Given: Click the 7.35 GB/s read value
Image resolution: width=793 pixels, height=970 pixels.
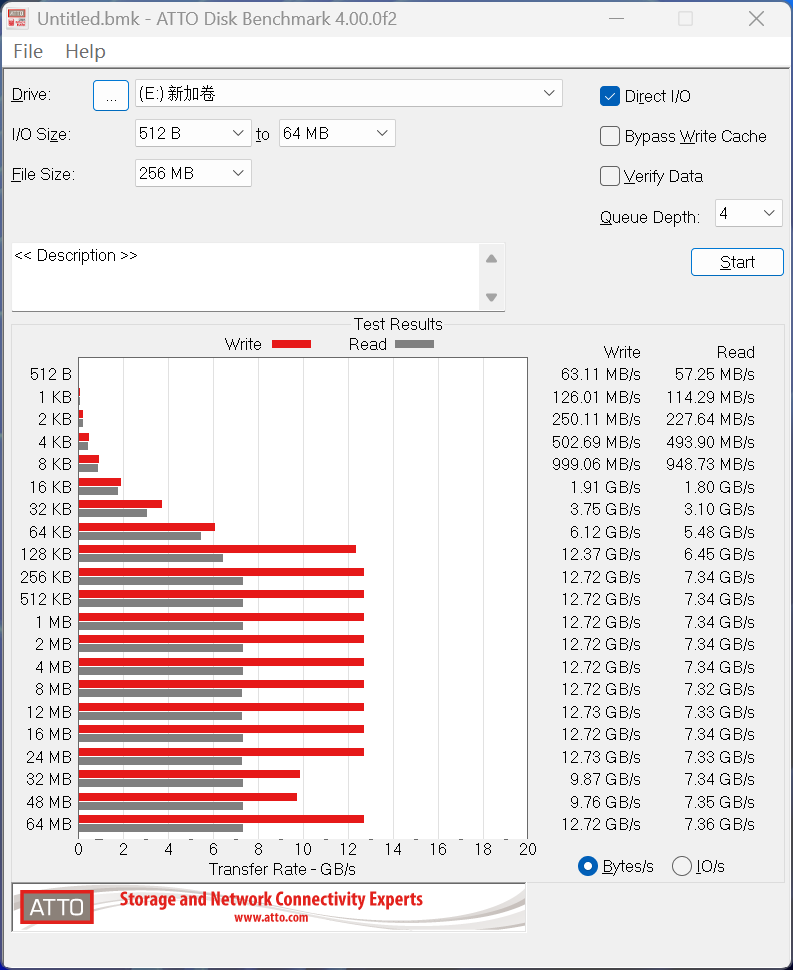Looking at the screenshot, I should click(x=719, y=802).
